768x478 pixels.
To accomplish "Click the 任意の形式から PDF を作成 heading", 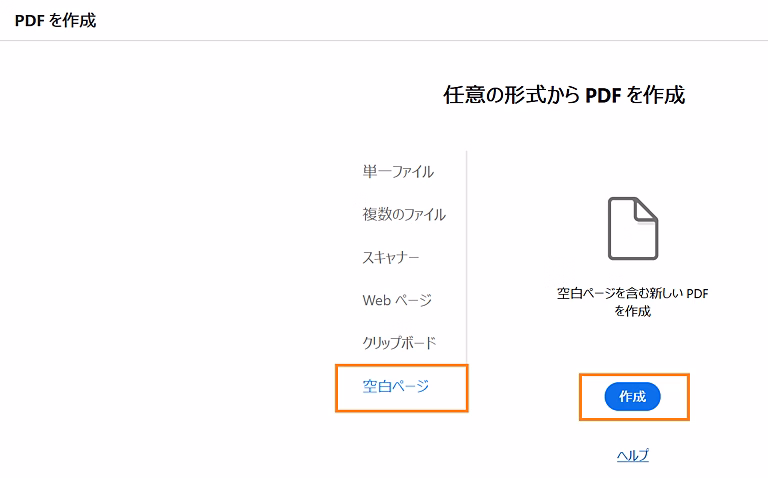I will (563, 96).
